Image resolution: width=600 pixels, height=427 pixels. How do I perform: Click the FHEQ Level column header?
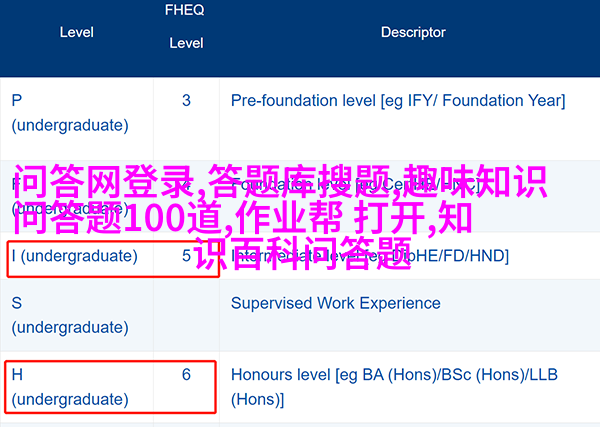pyautogui.click(x=186, y=26)
